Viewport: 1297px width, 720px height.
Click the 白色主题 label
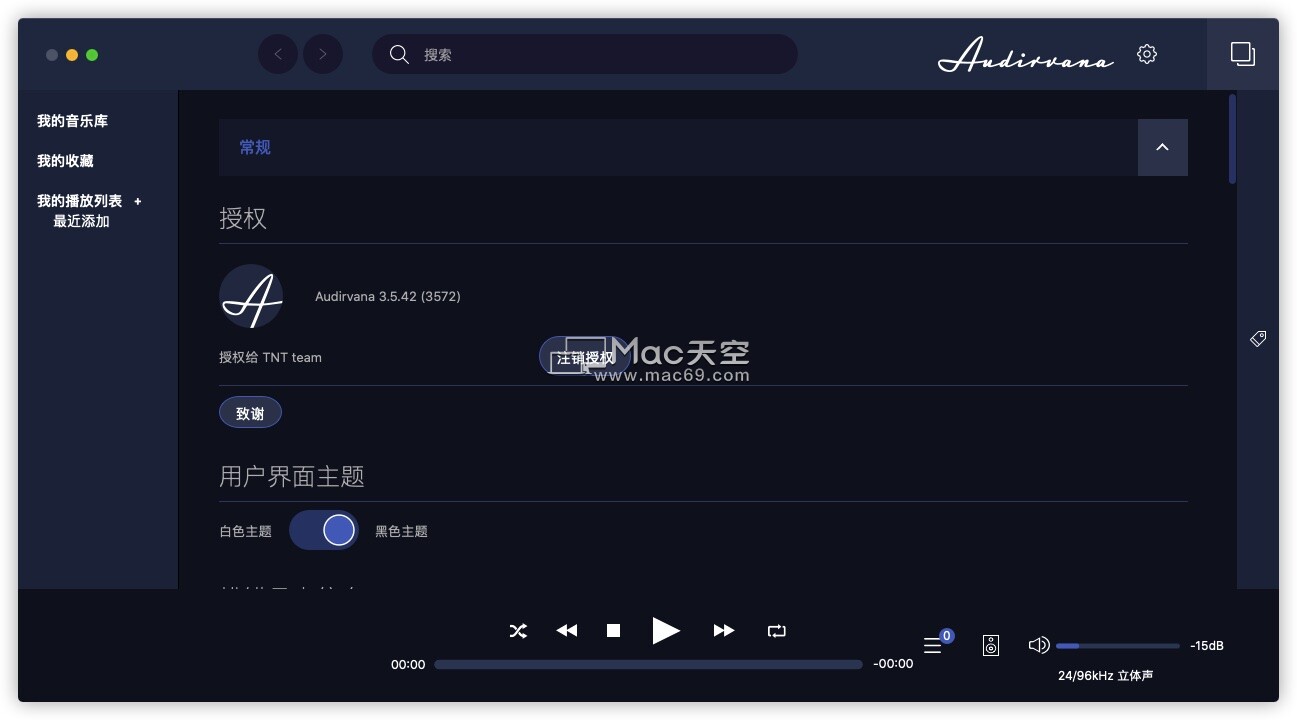(245, 531)
